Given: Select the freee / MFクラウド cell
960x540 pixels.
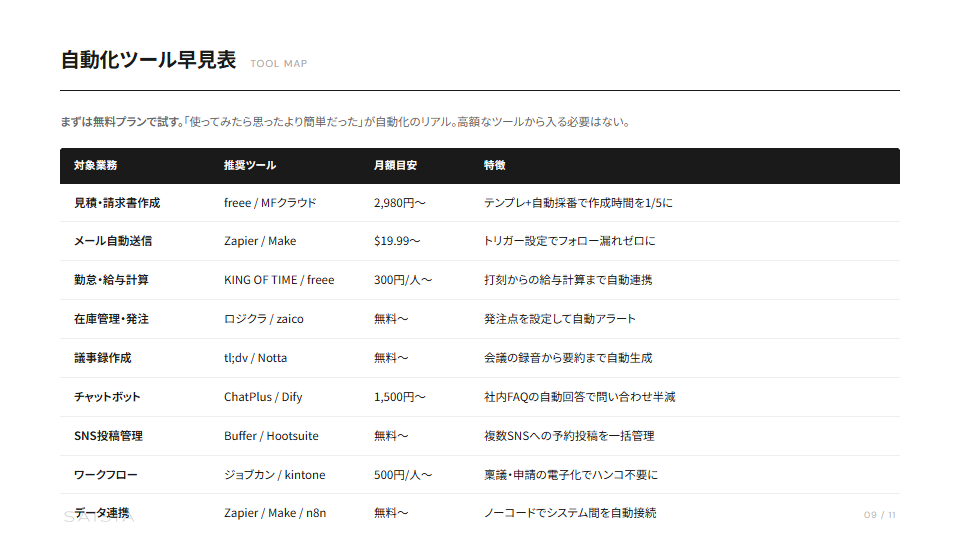Looking at the screenshot, I should pos(270,203).
